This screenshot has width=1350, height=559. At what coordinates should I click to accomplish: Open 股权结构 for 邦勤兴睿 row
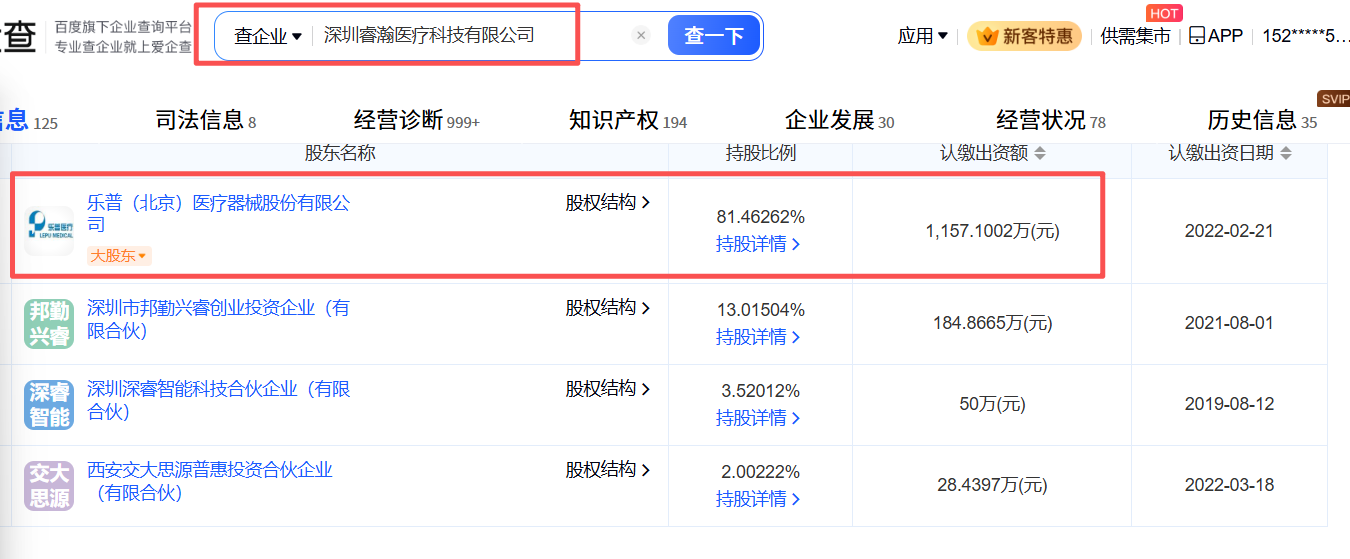pyautogui.click(x=608, y=308)
